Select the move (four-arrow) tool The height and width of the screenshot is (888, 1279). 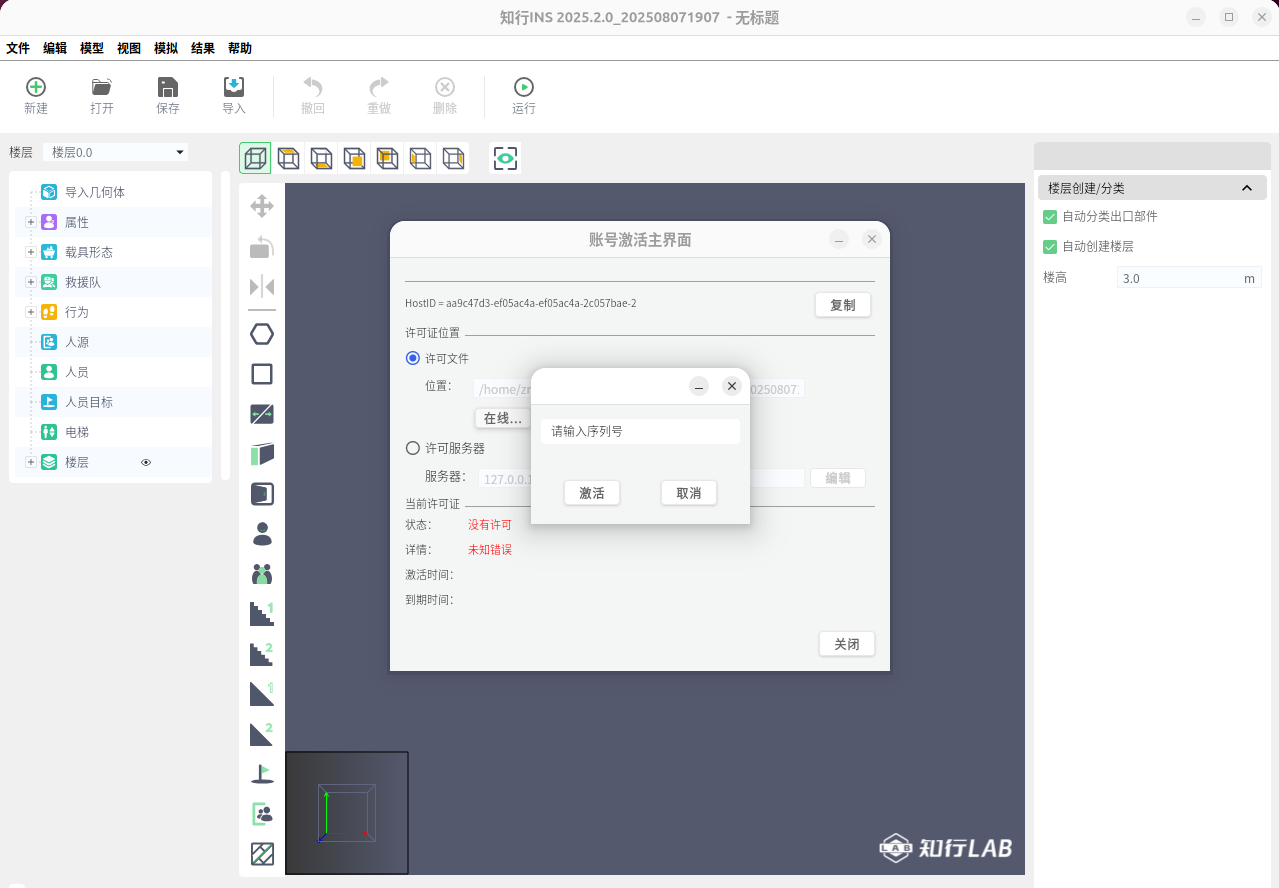262,206
